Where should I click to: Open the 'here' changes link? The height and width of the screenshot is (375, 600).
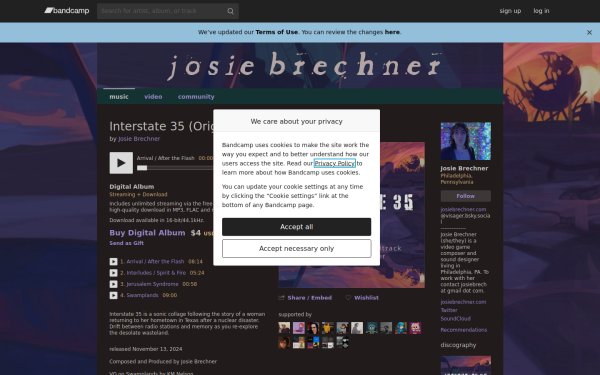pos(392,32)
